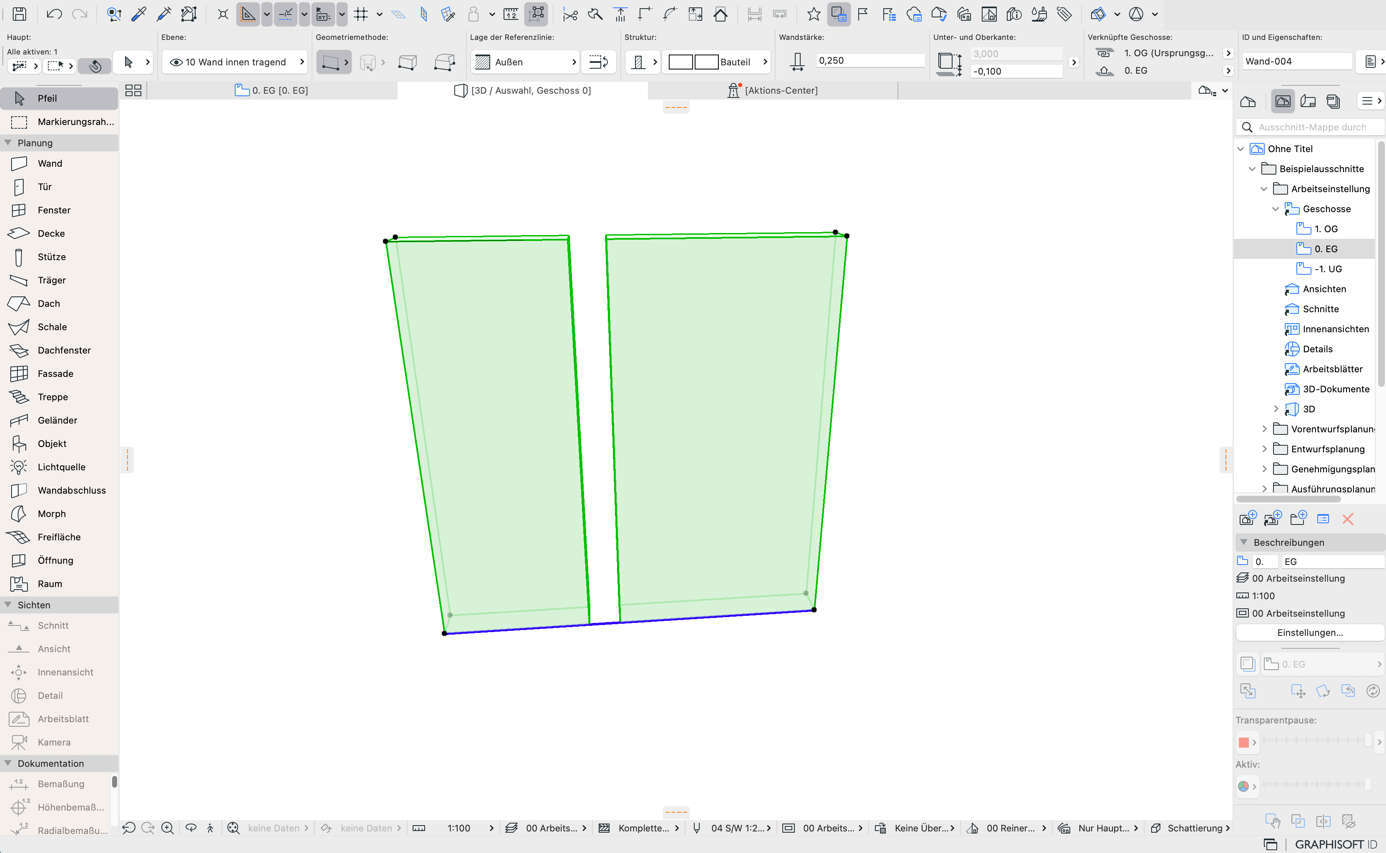
Task: Select the Freifläche mesh tool
Action: click(59, 537)
